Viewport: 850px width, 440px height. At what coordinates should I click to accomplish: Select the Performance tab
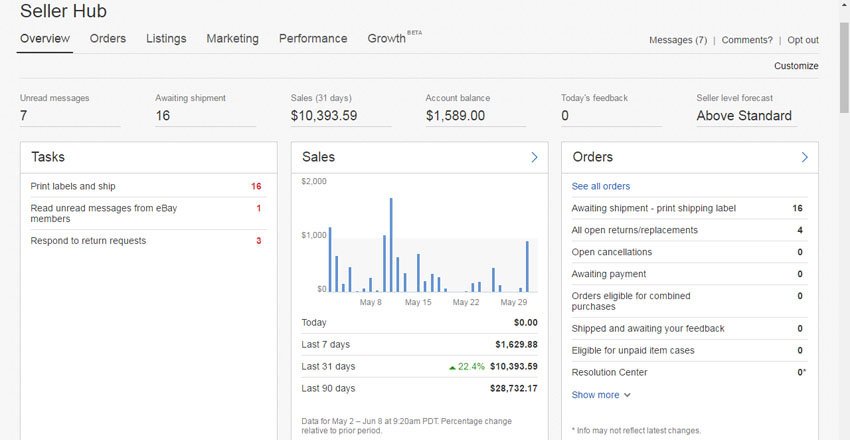(x=313, y=39)
